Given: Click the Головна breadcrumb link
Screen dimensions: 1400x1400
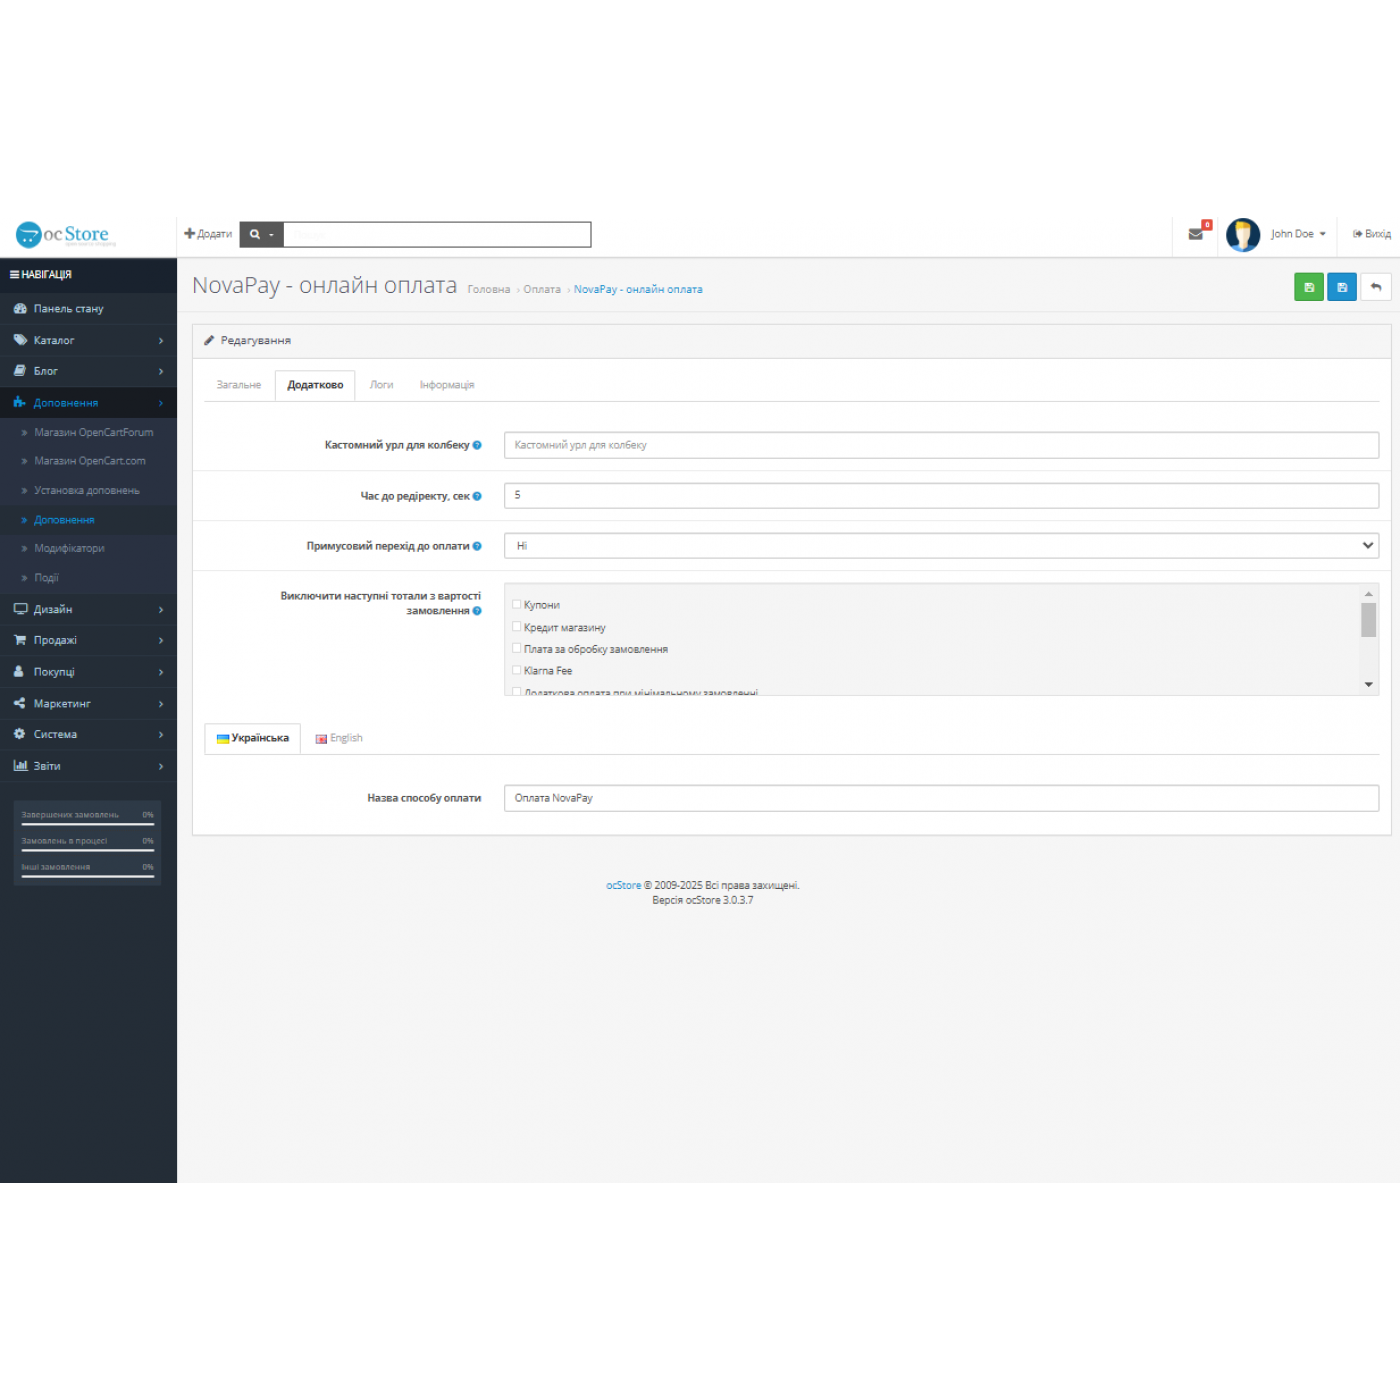Looking at the screenshot, I should pos(488,290).
